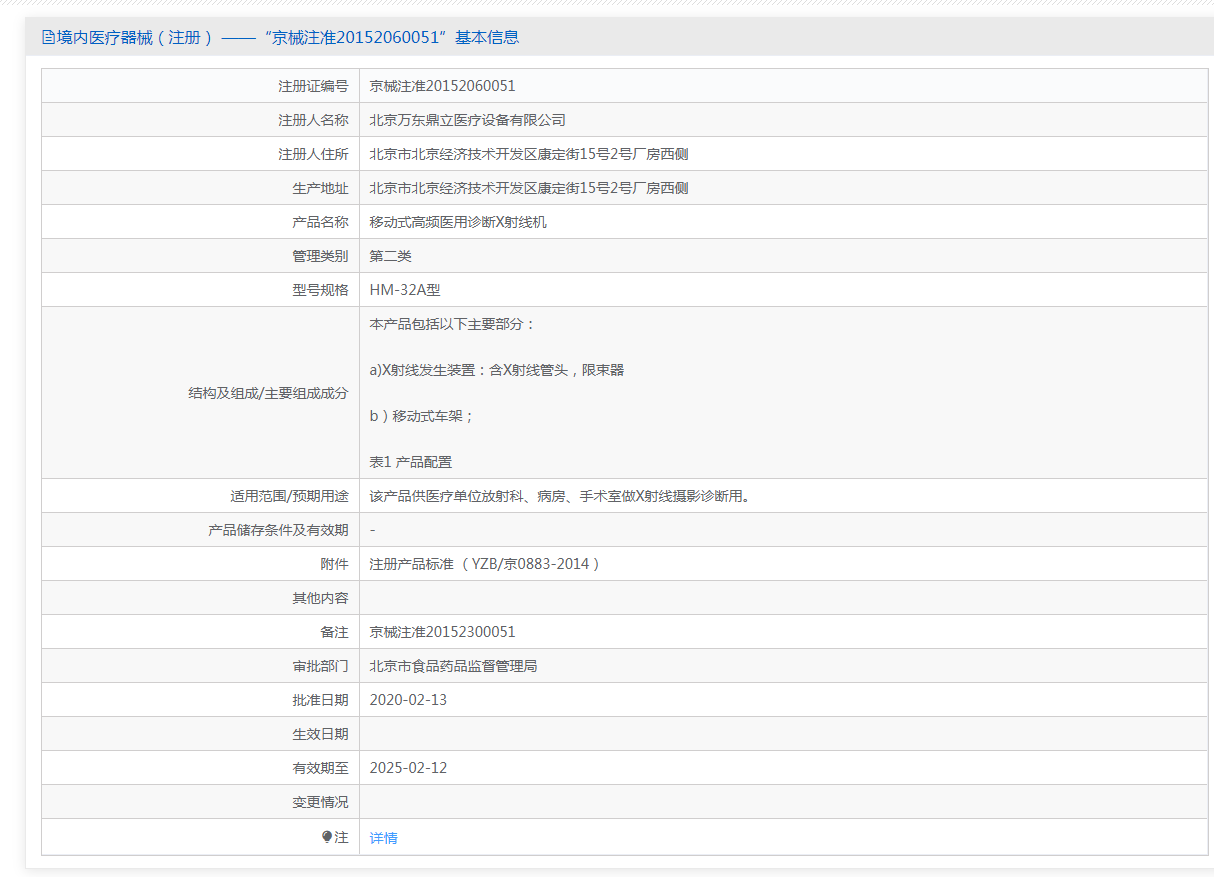The image size is (1214, 877).
Task: Click approval department 北京市食品药品监督管理局
Action: tap(453, 666)
